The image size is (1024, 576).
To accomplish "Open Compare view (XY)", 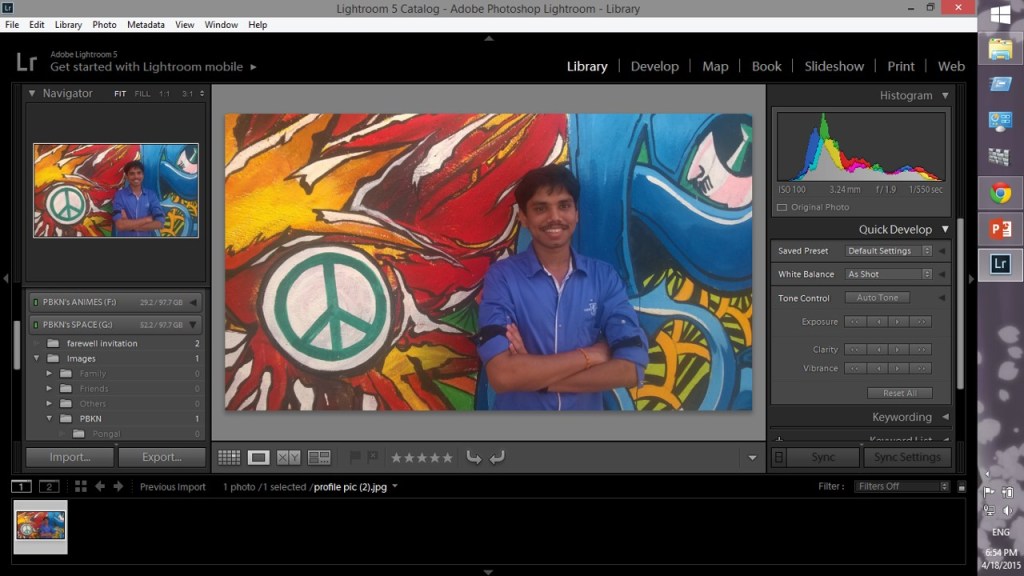I will [288, 457].
